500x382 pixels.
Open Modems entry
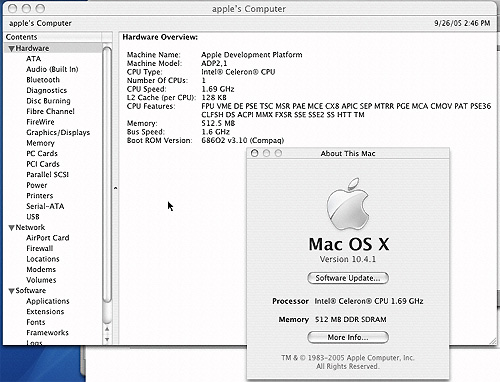coord(41,269)
